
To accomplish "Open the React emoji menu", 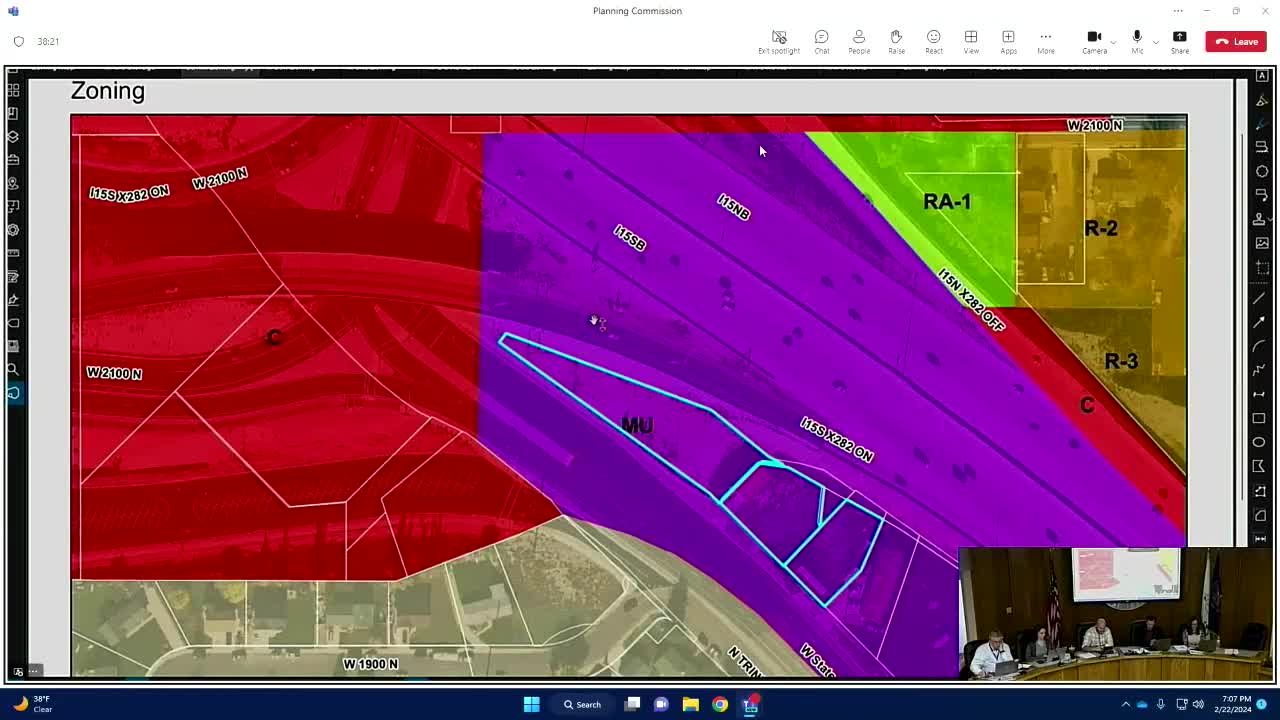I will point(933,41).
